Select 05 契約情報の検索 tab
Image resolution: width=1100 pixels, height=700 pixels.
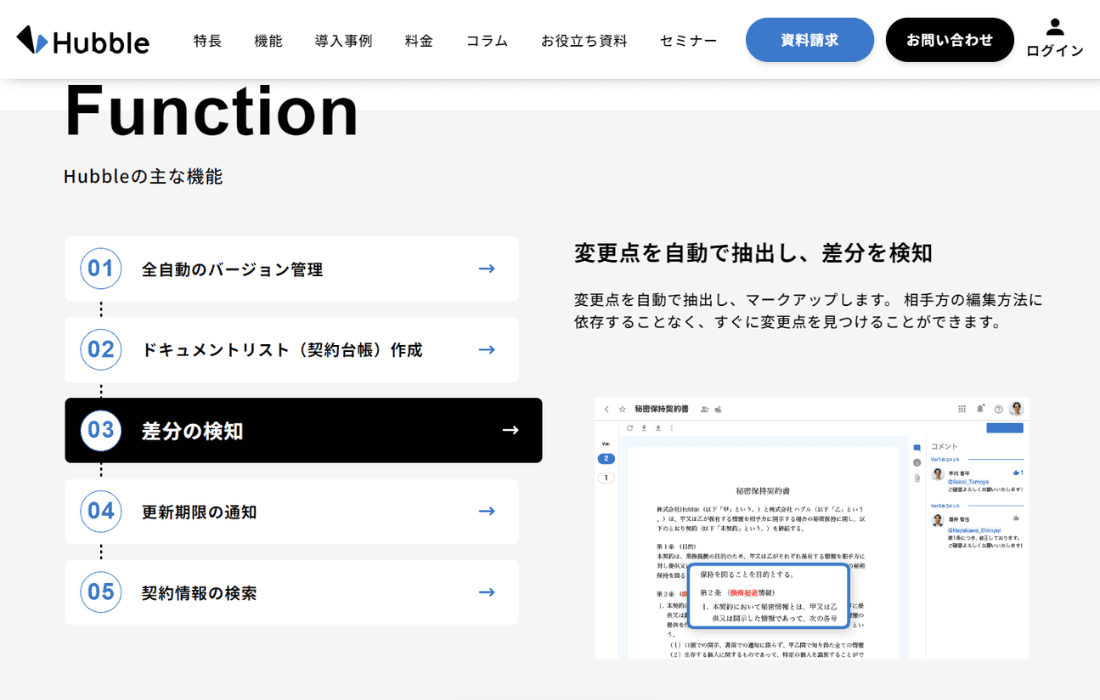pyautogui.click(x=292, y=592)
